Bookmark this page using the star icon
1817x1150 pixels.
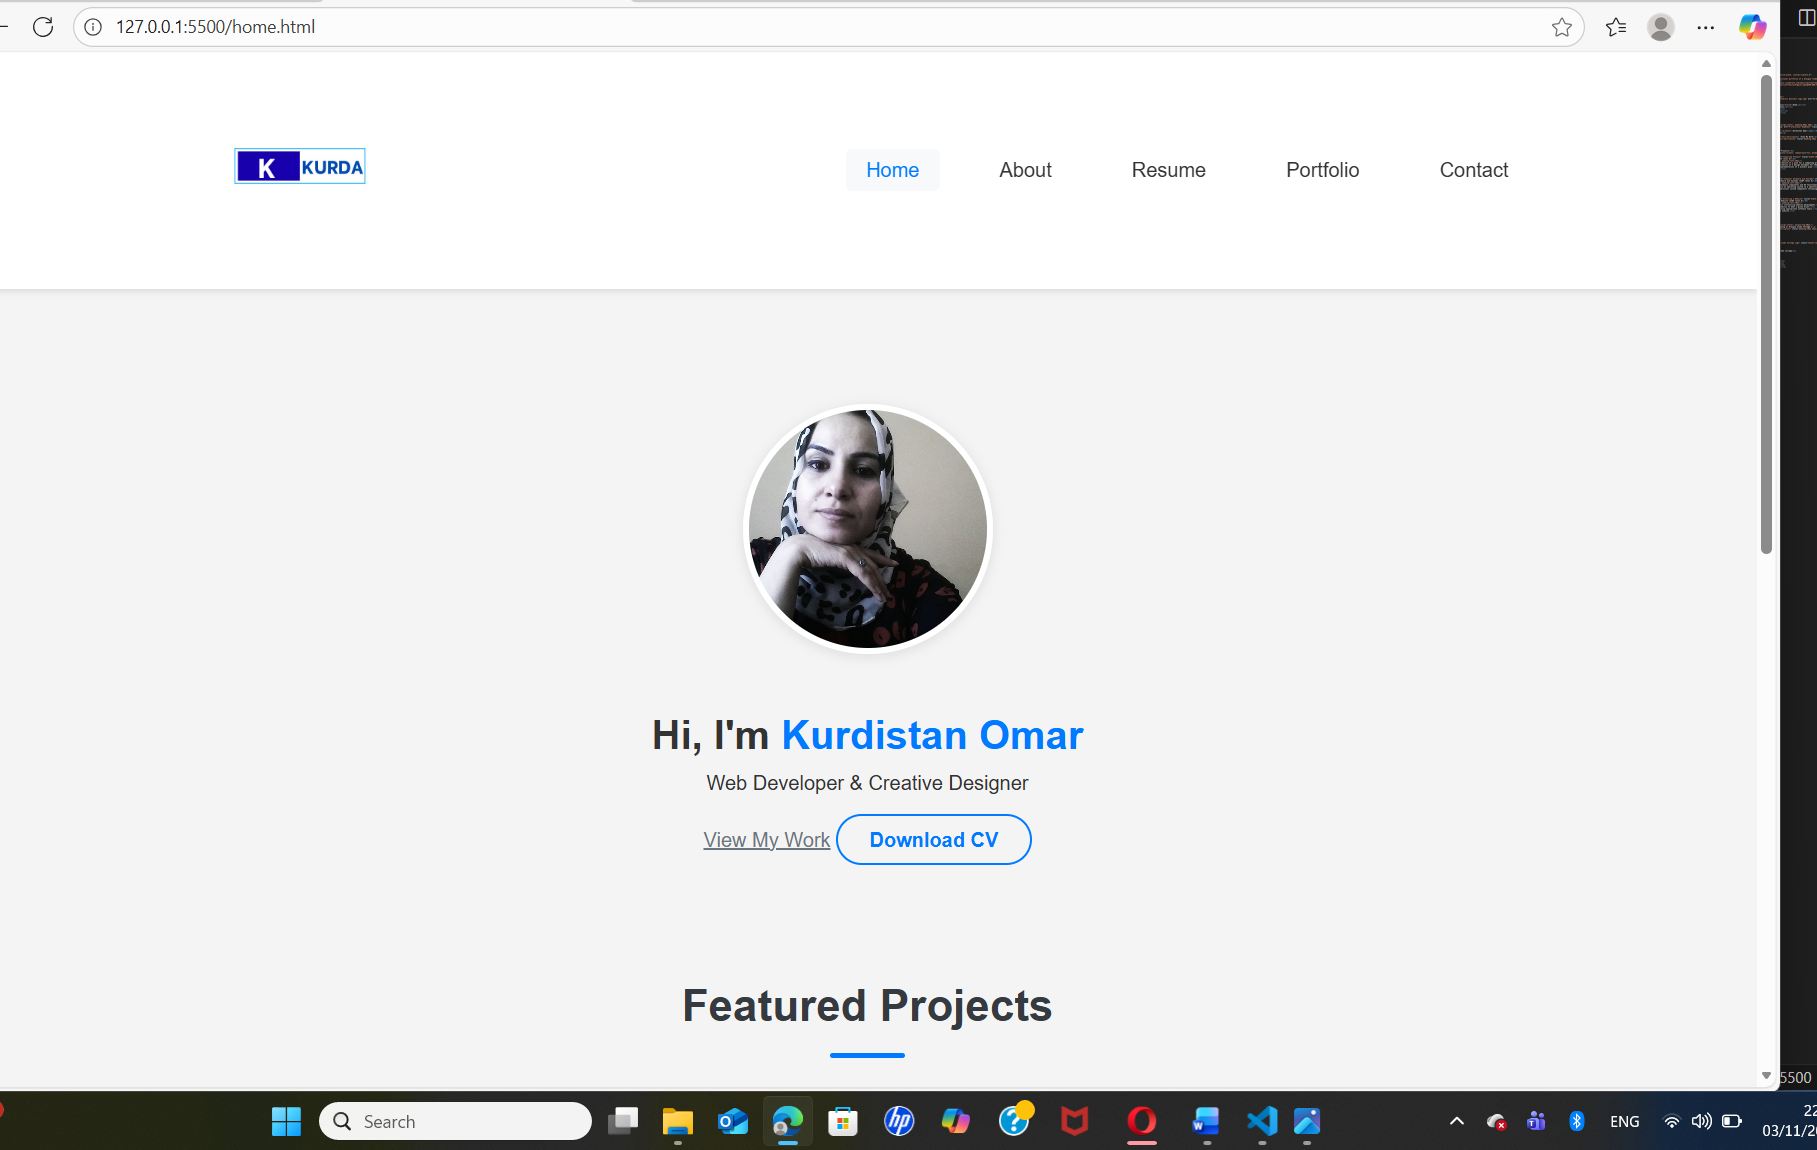[1561, 27]
